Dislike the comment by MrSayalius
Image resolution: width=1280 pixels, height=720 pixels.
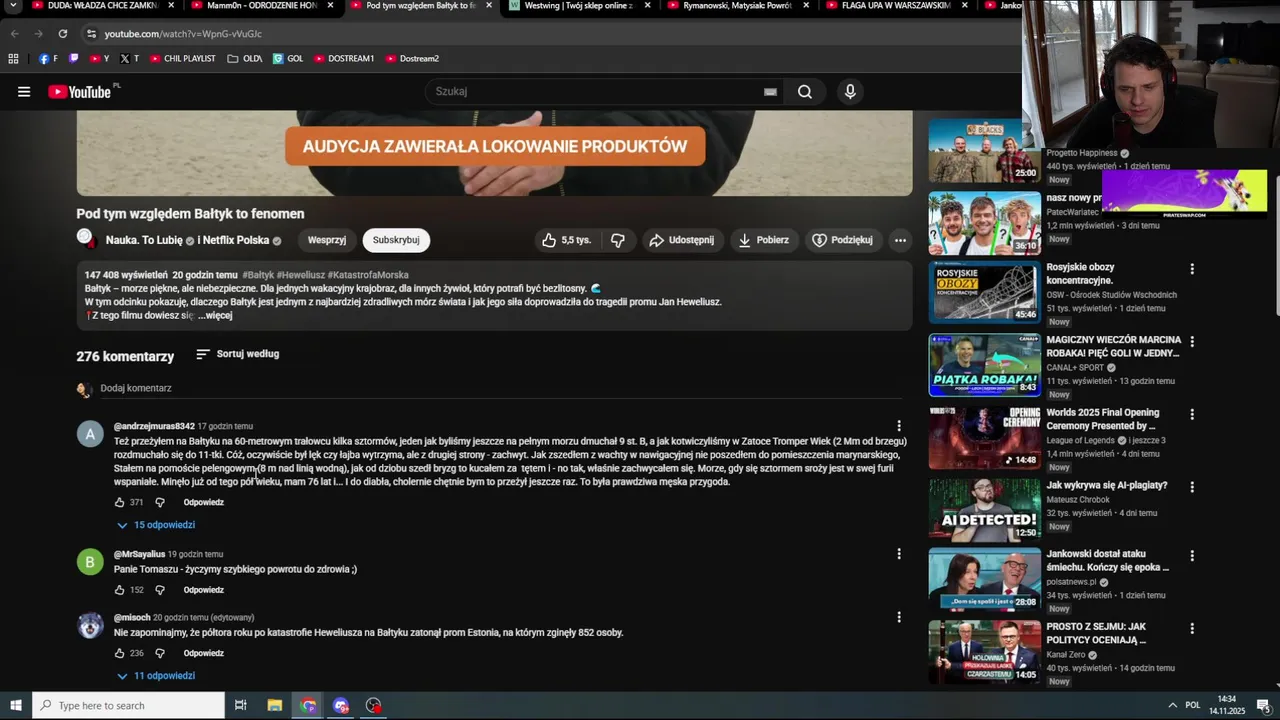pyautogui.click(x=160, y=590)
